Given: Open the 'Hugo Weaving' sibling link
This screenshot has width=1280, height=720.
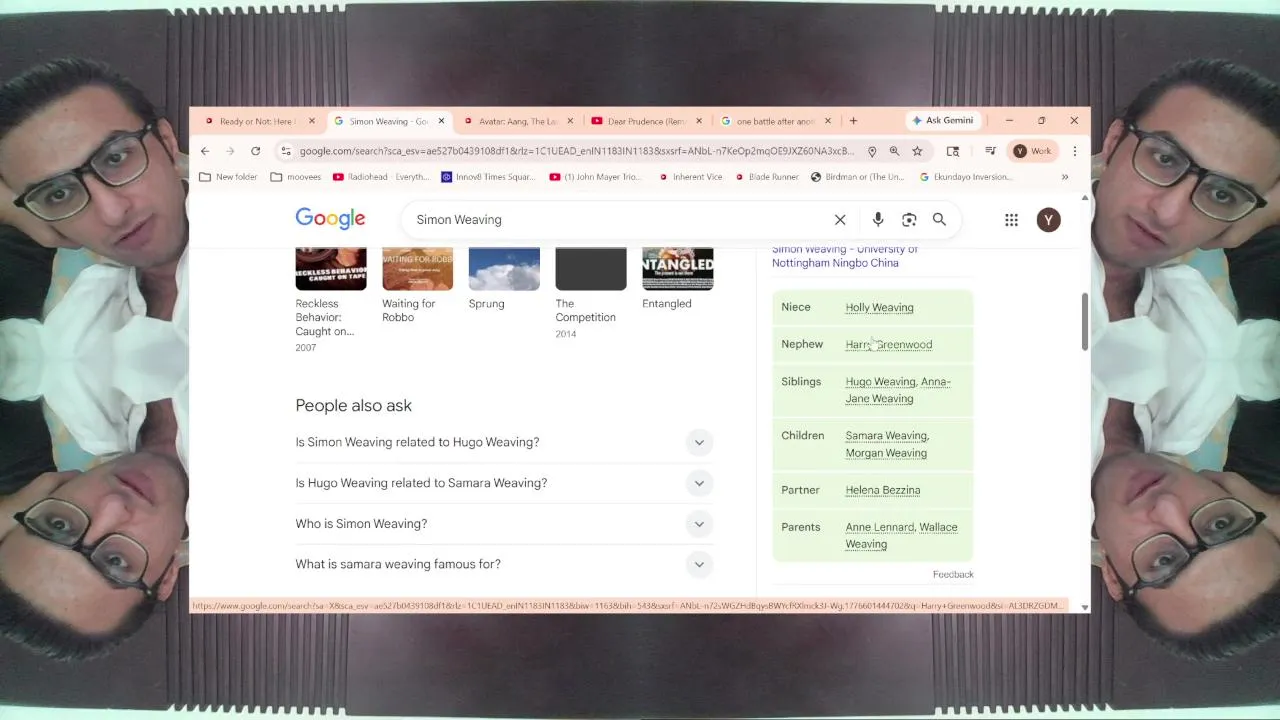Looking at the screenshot, I should (x=880, y=381).
